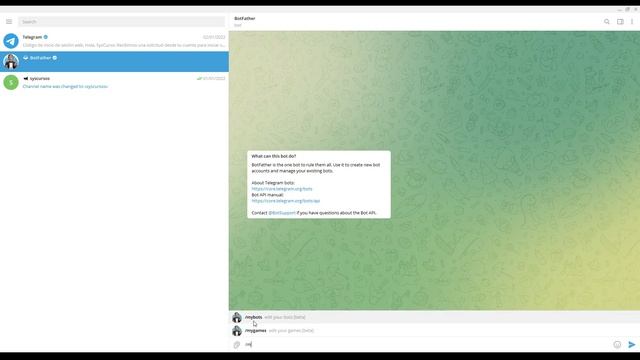Open BotFather profile from header name
This screenshot has width=640, height=360.
click(x=244, y=18)
